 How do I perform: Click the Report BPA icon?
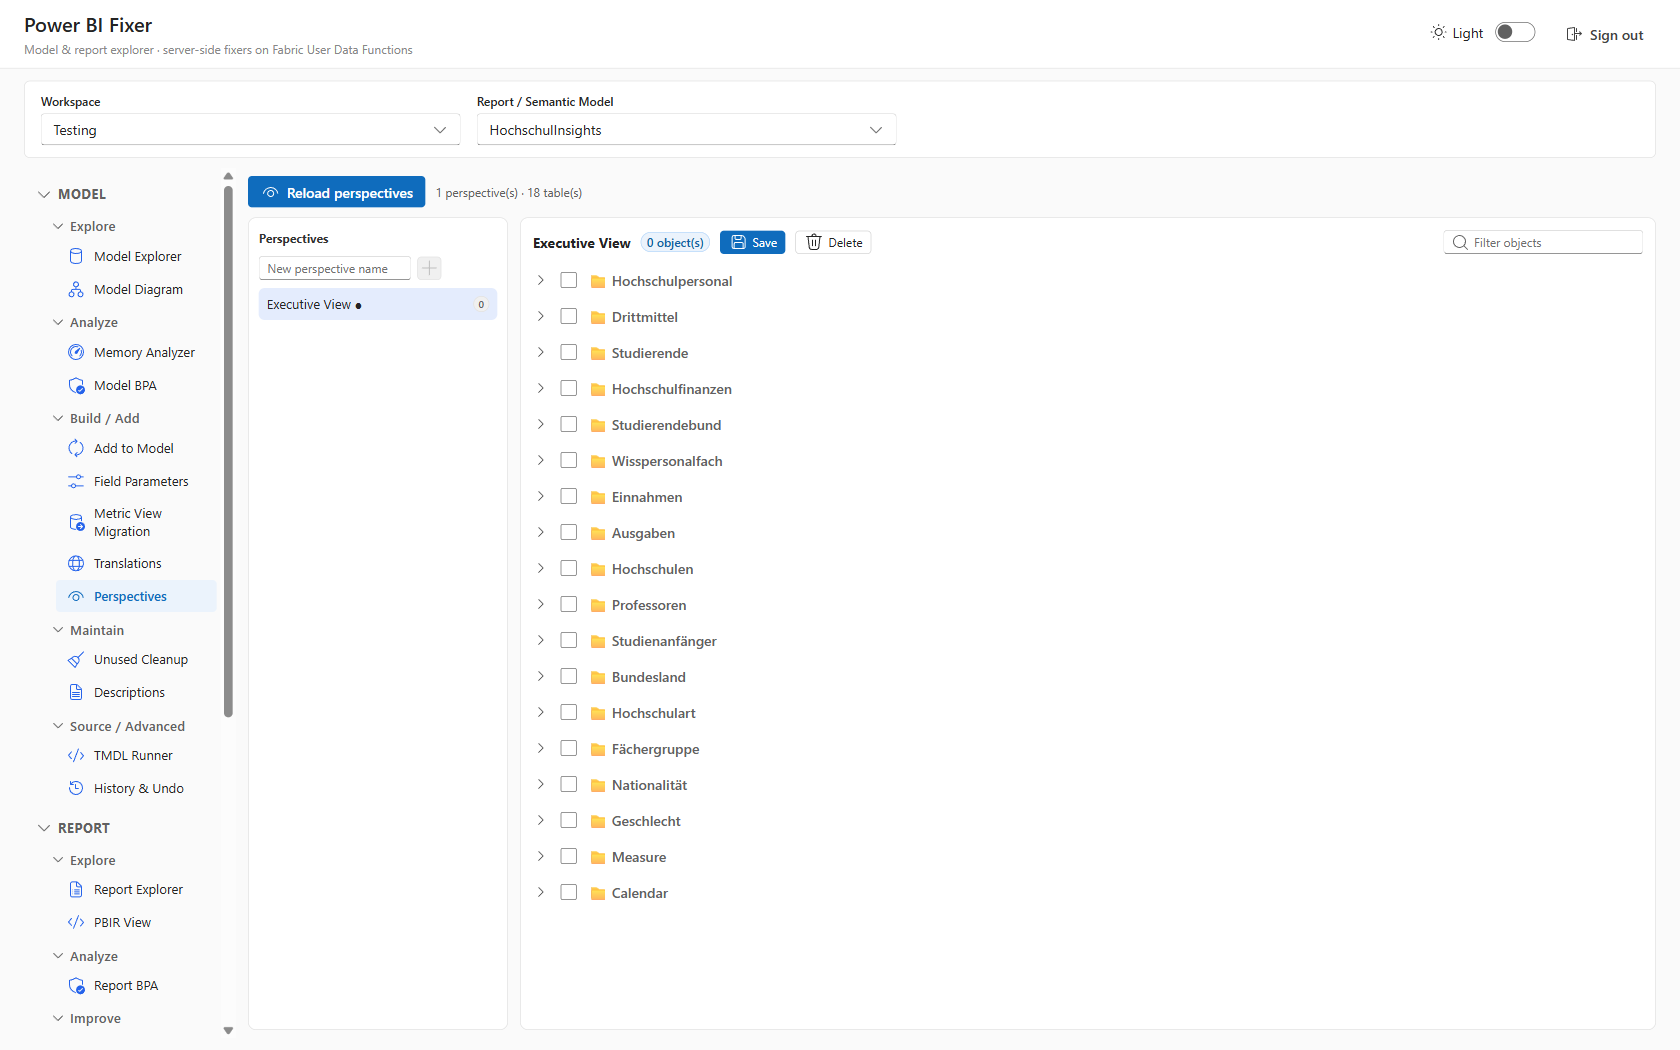[76, 985]
